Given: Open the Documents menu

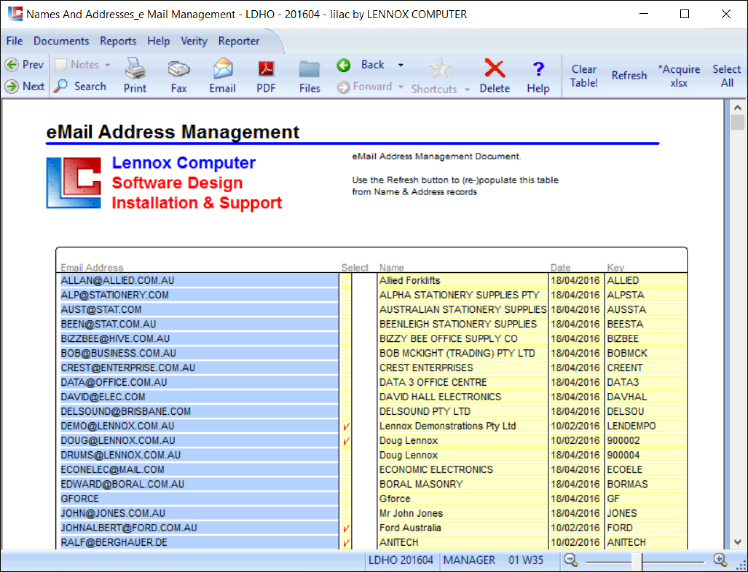Looking at the screenshot, I should 61,41.
